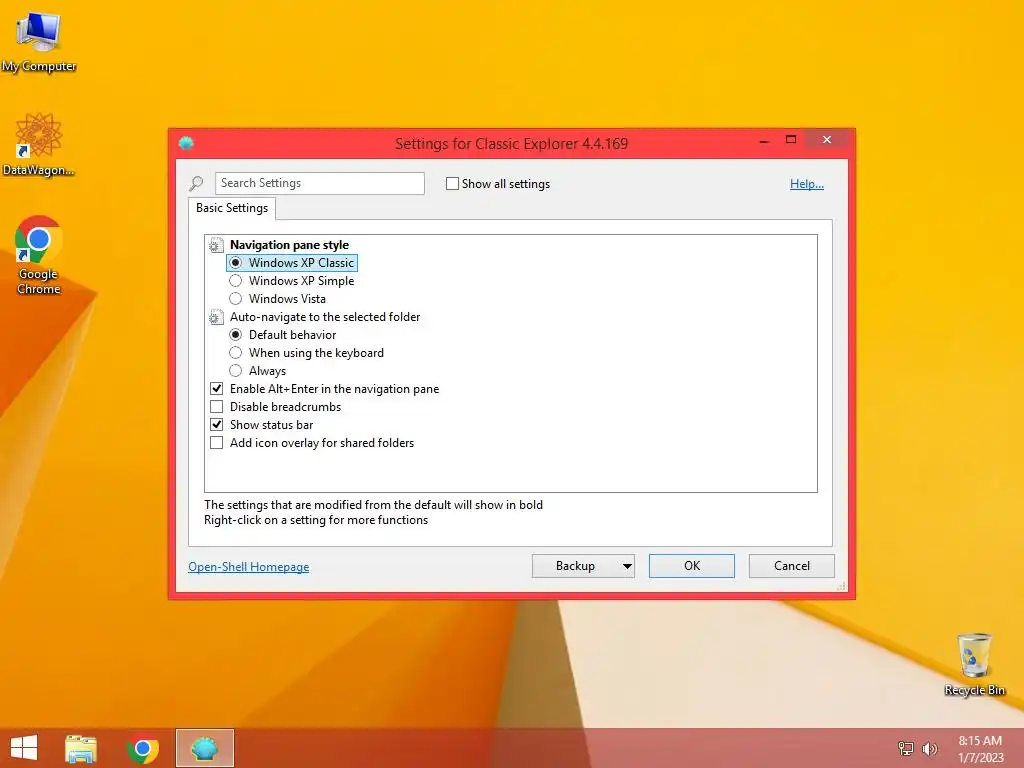Maximize the Classic Explorer settings window
This screenshot has width=1024, height=768.
[x=791, y=140]
